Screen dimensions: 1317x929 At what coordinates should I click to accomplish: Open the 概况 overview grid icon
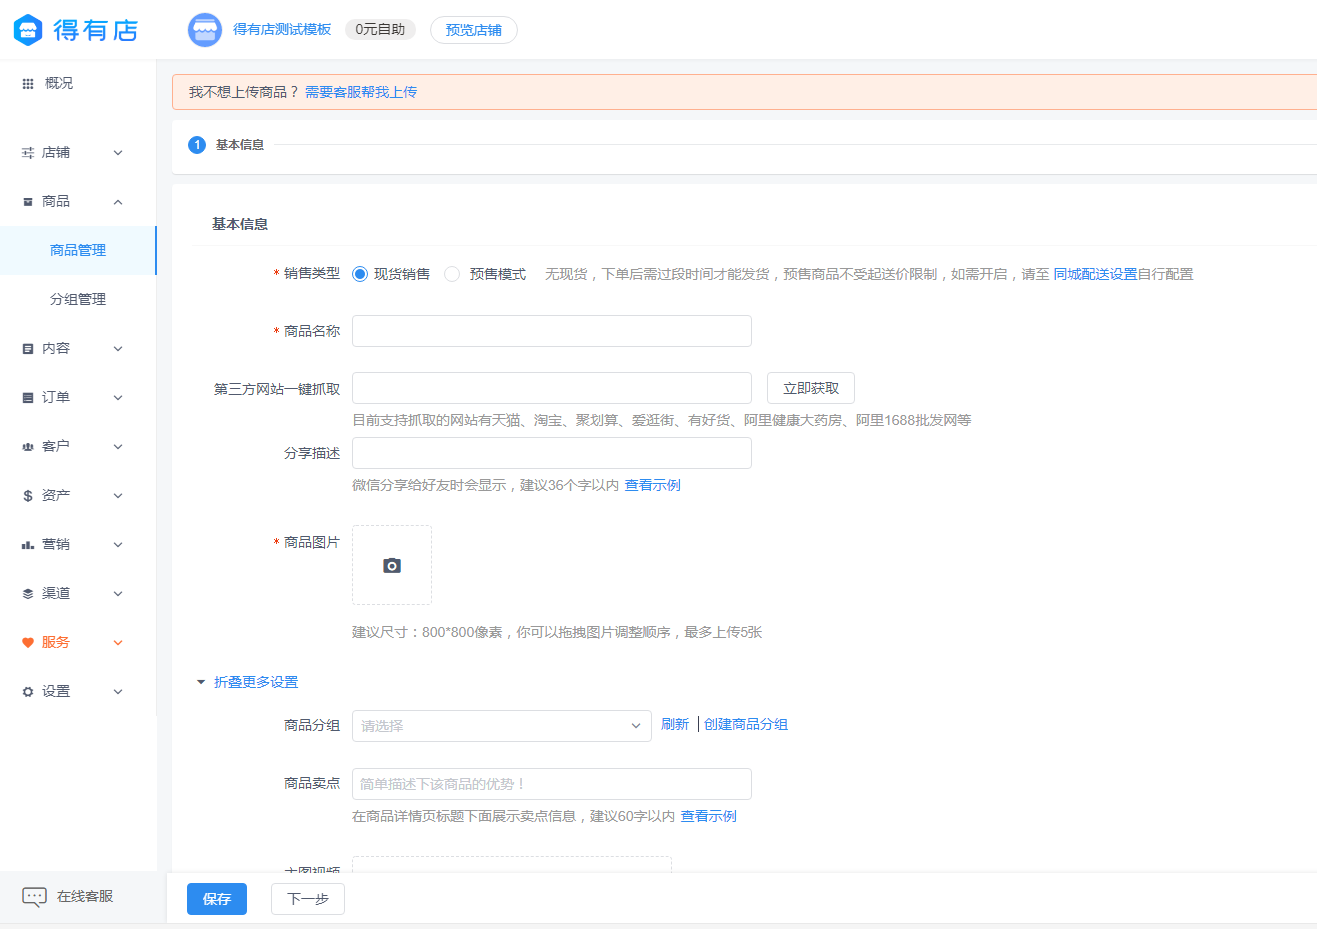tap(28, 84)
